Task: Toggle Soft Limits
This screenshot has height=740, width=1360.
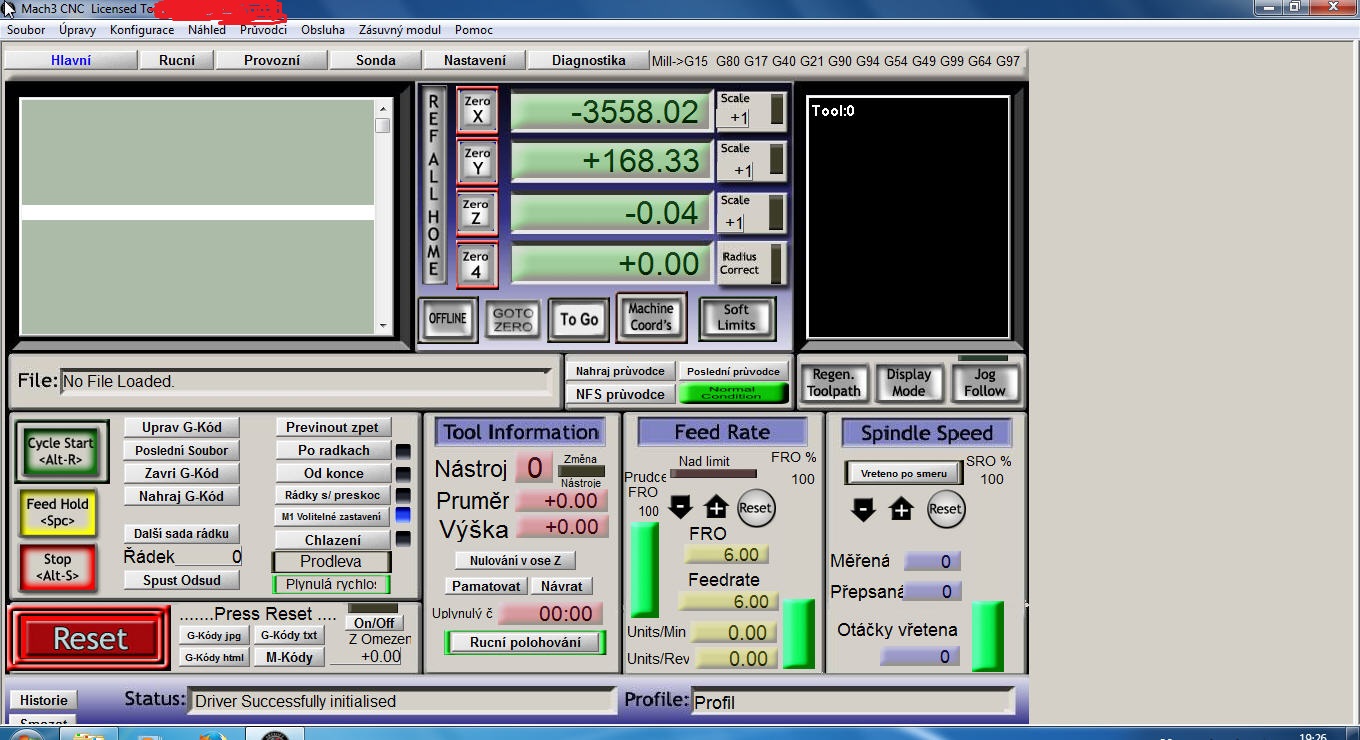Action: click(736, 317)
